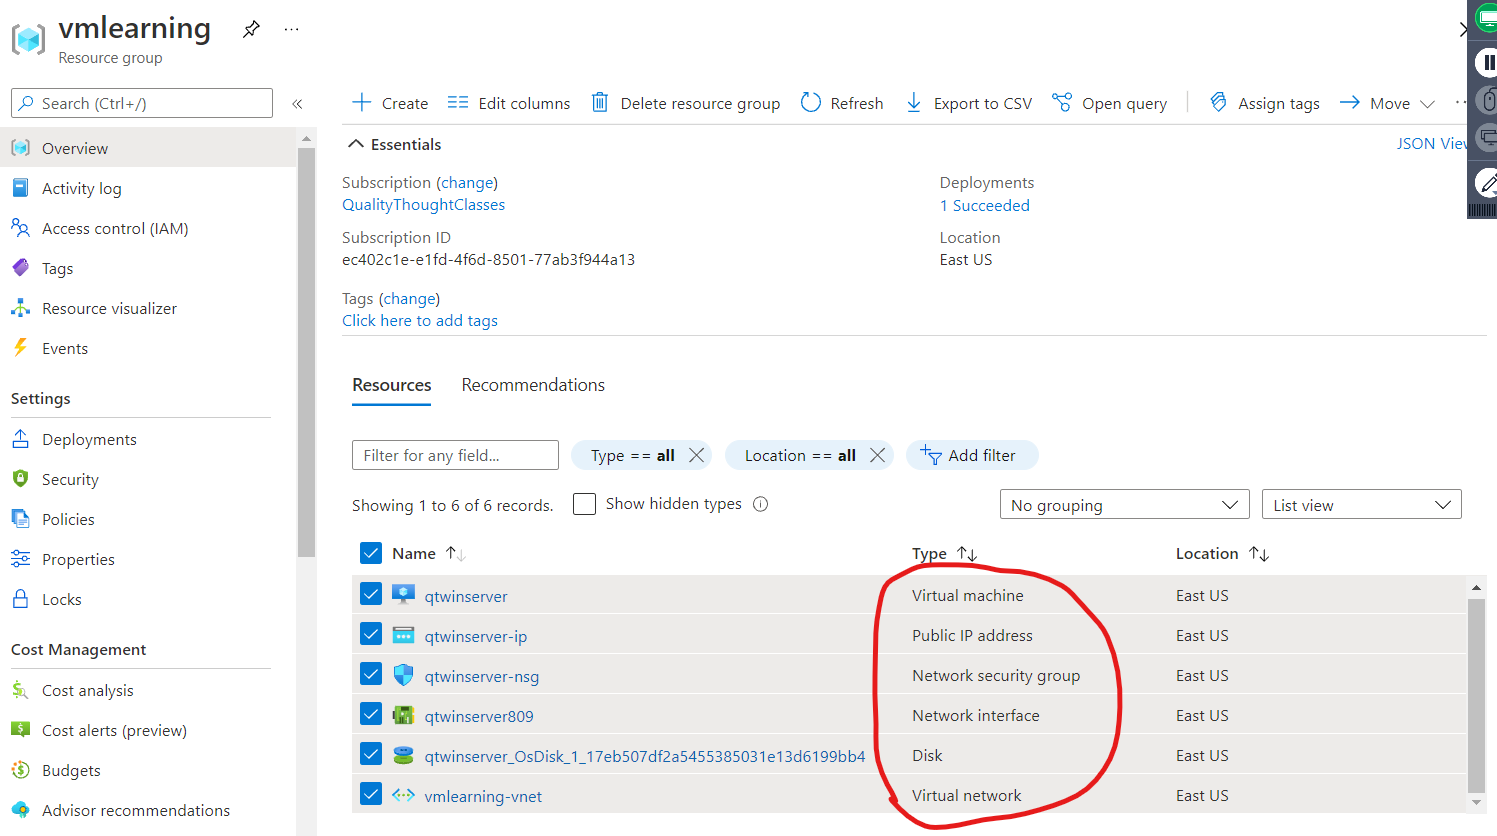This screenshot has width=1497, height=836.
Task: Uncheck the vmlearning-vnet checkbox
Action: [x=370, y=793]
